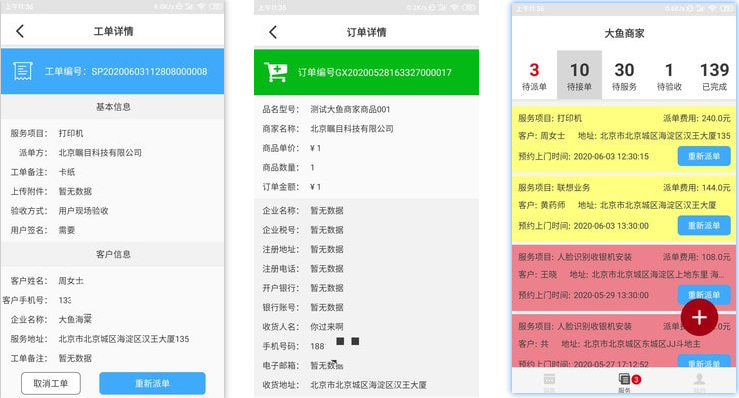Screen dimensions: 739x398
Task: Tap 收货人名 value 你过来啊
Action: [327, 327]
